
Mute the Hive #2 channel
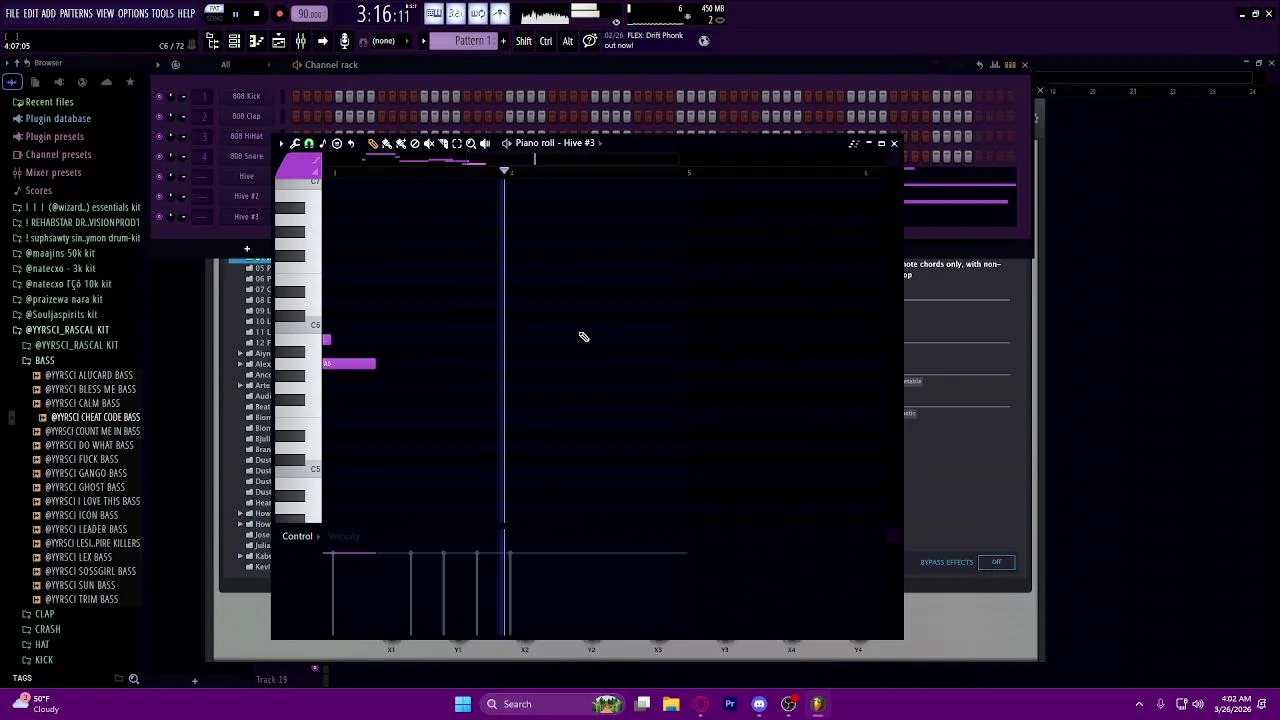159,196
